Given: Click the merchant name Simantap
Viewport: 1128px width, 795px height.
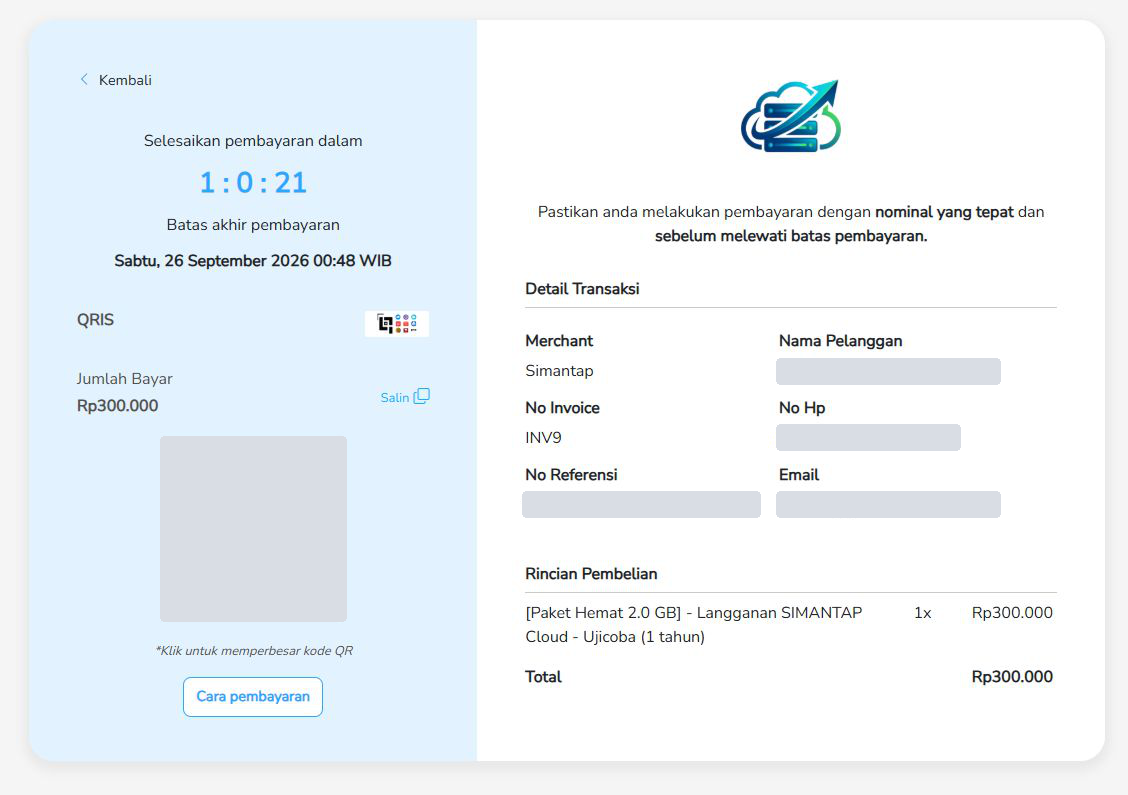Looking at the screenshot, I should pyautogui.click(x=559, y=371).
